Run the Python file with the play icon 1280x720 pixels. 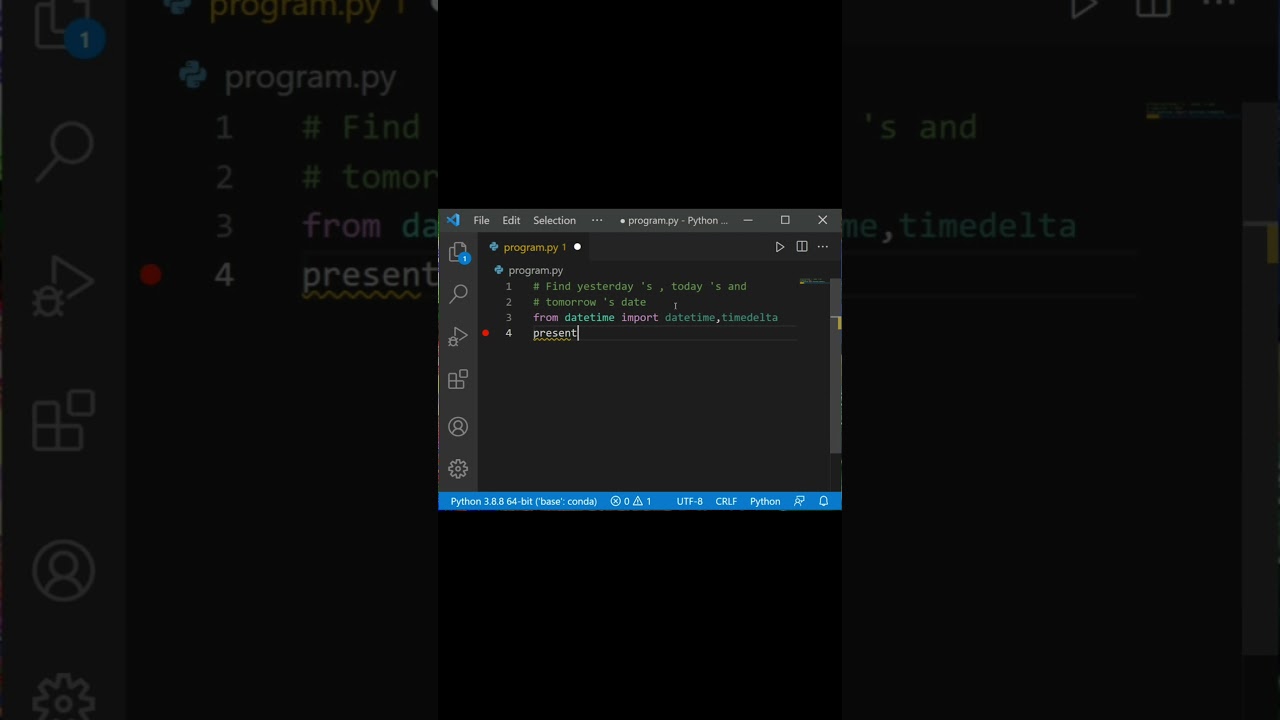(780, 247)
